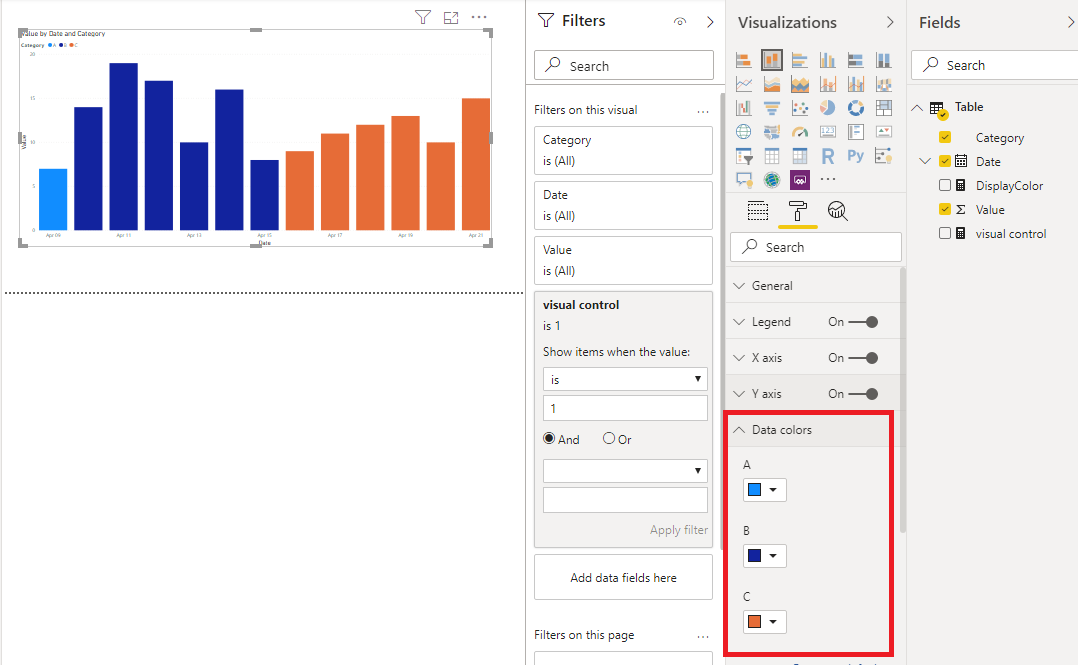Select the slicer visualization
This screenshot has width=1078, height=665.
point(744,156)
